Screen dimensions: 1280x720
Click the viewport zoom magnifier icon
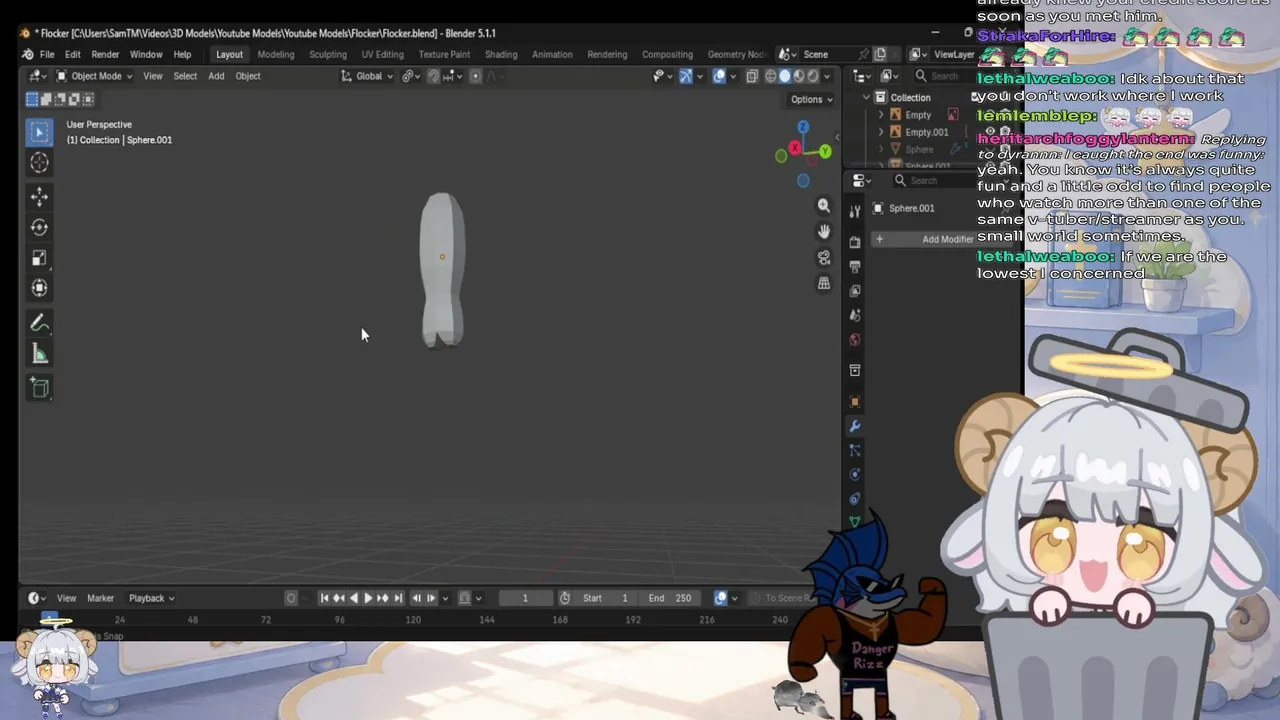coord(824,205)
